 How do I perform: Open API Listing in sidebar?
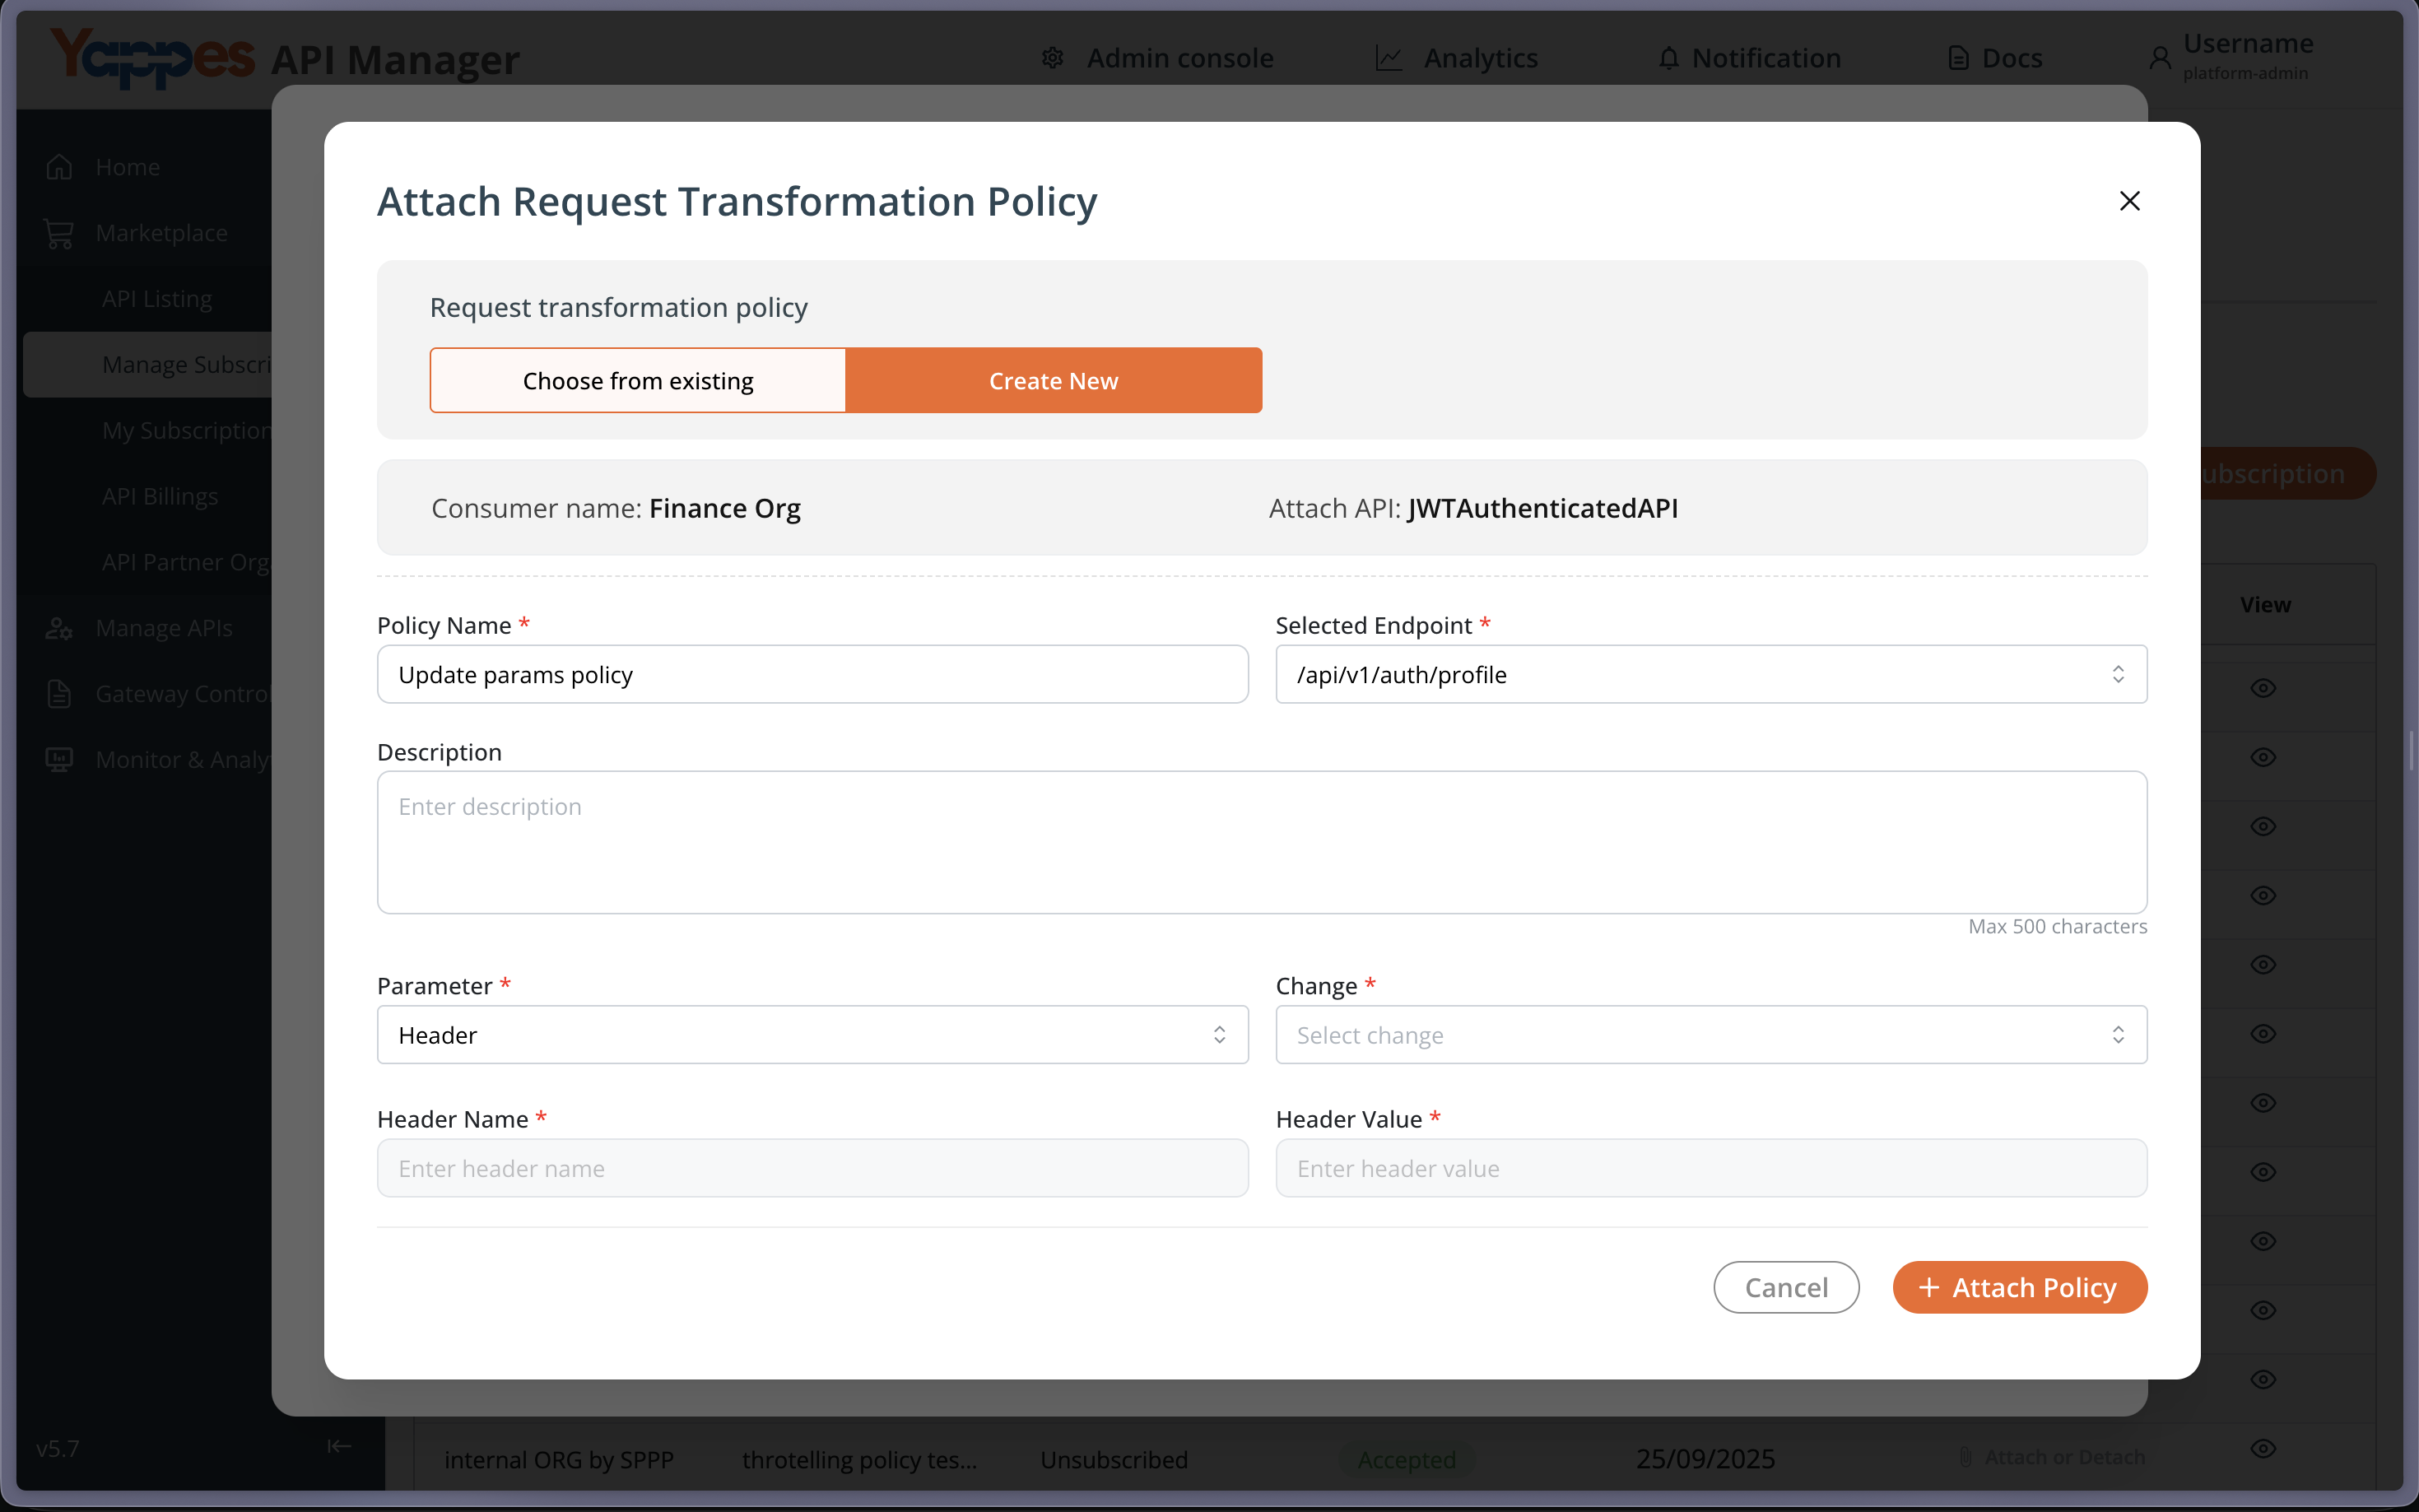tap(157, 299)
